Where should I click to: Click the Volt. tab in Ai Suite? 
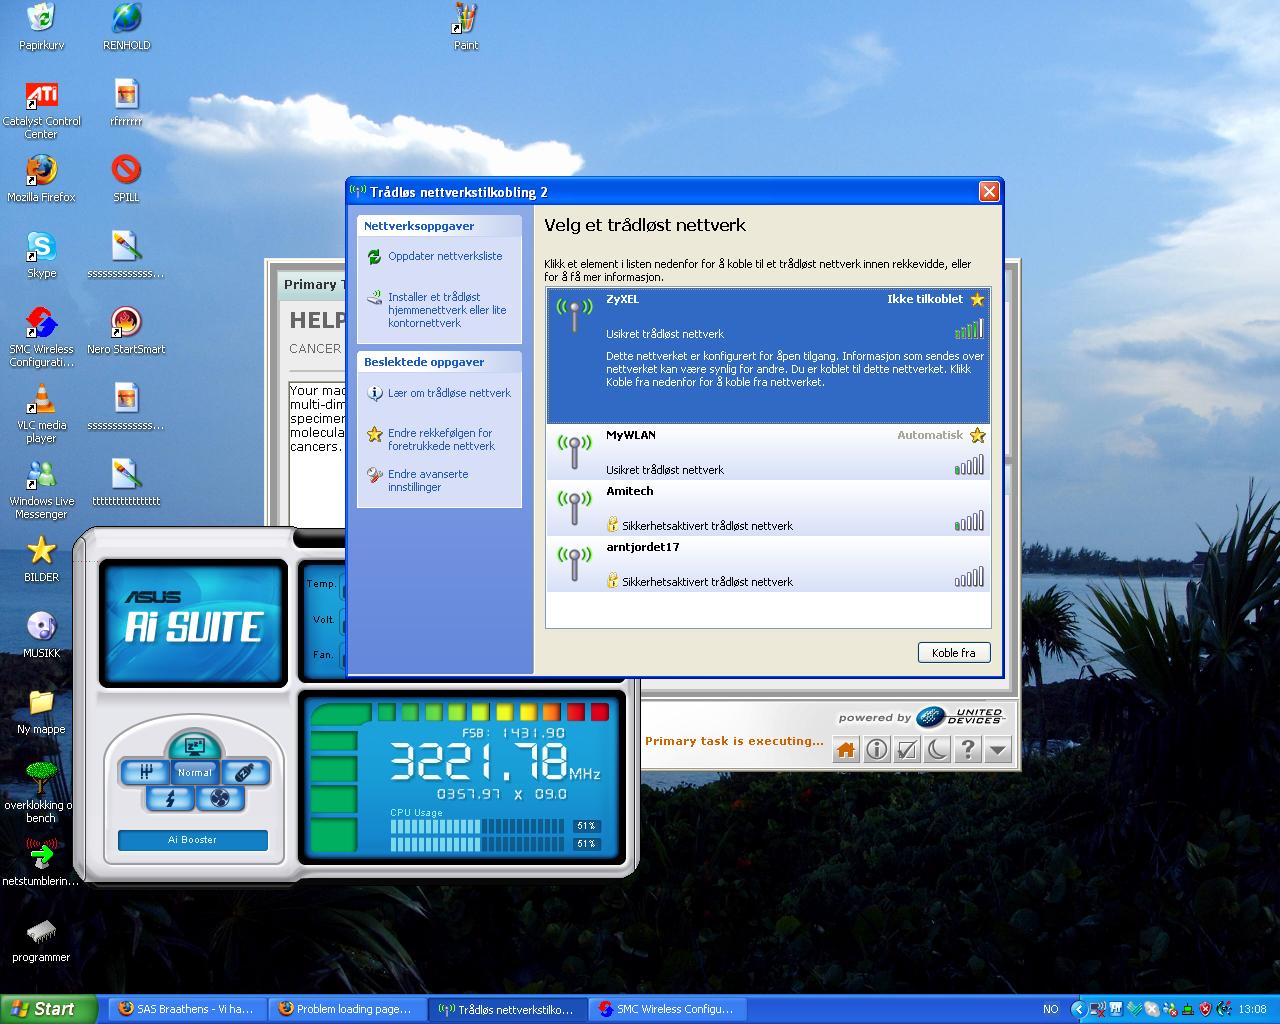[322, 620]
